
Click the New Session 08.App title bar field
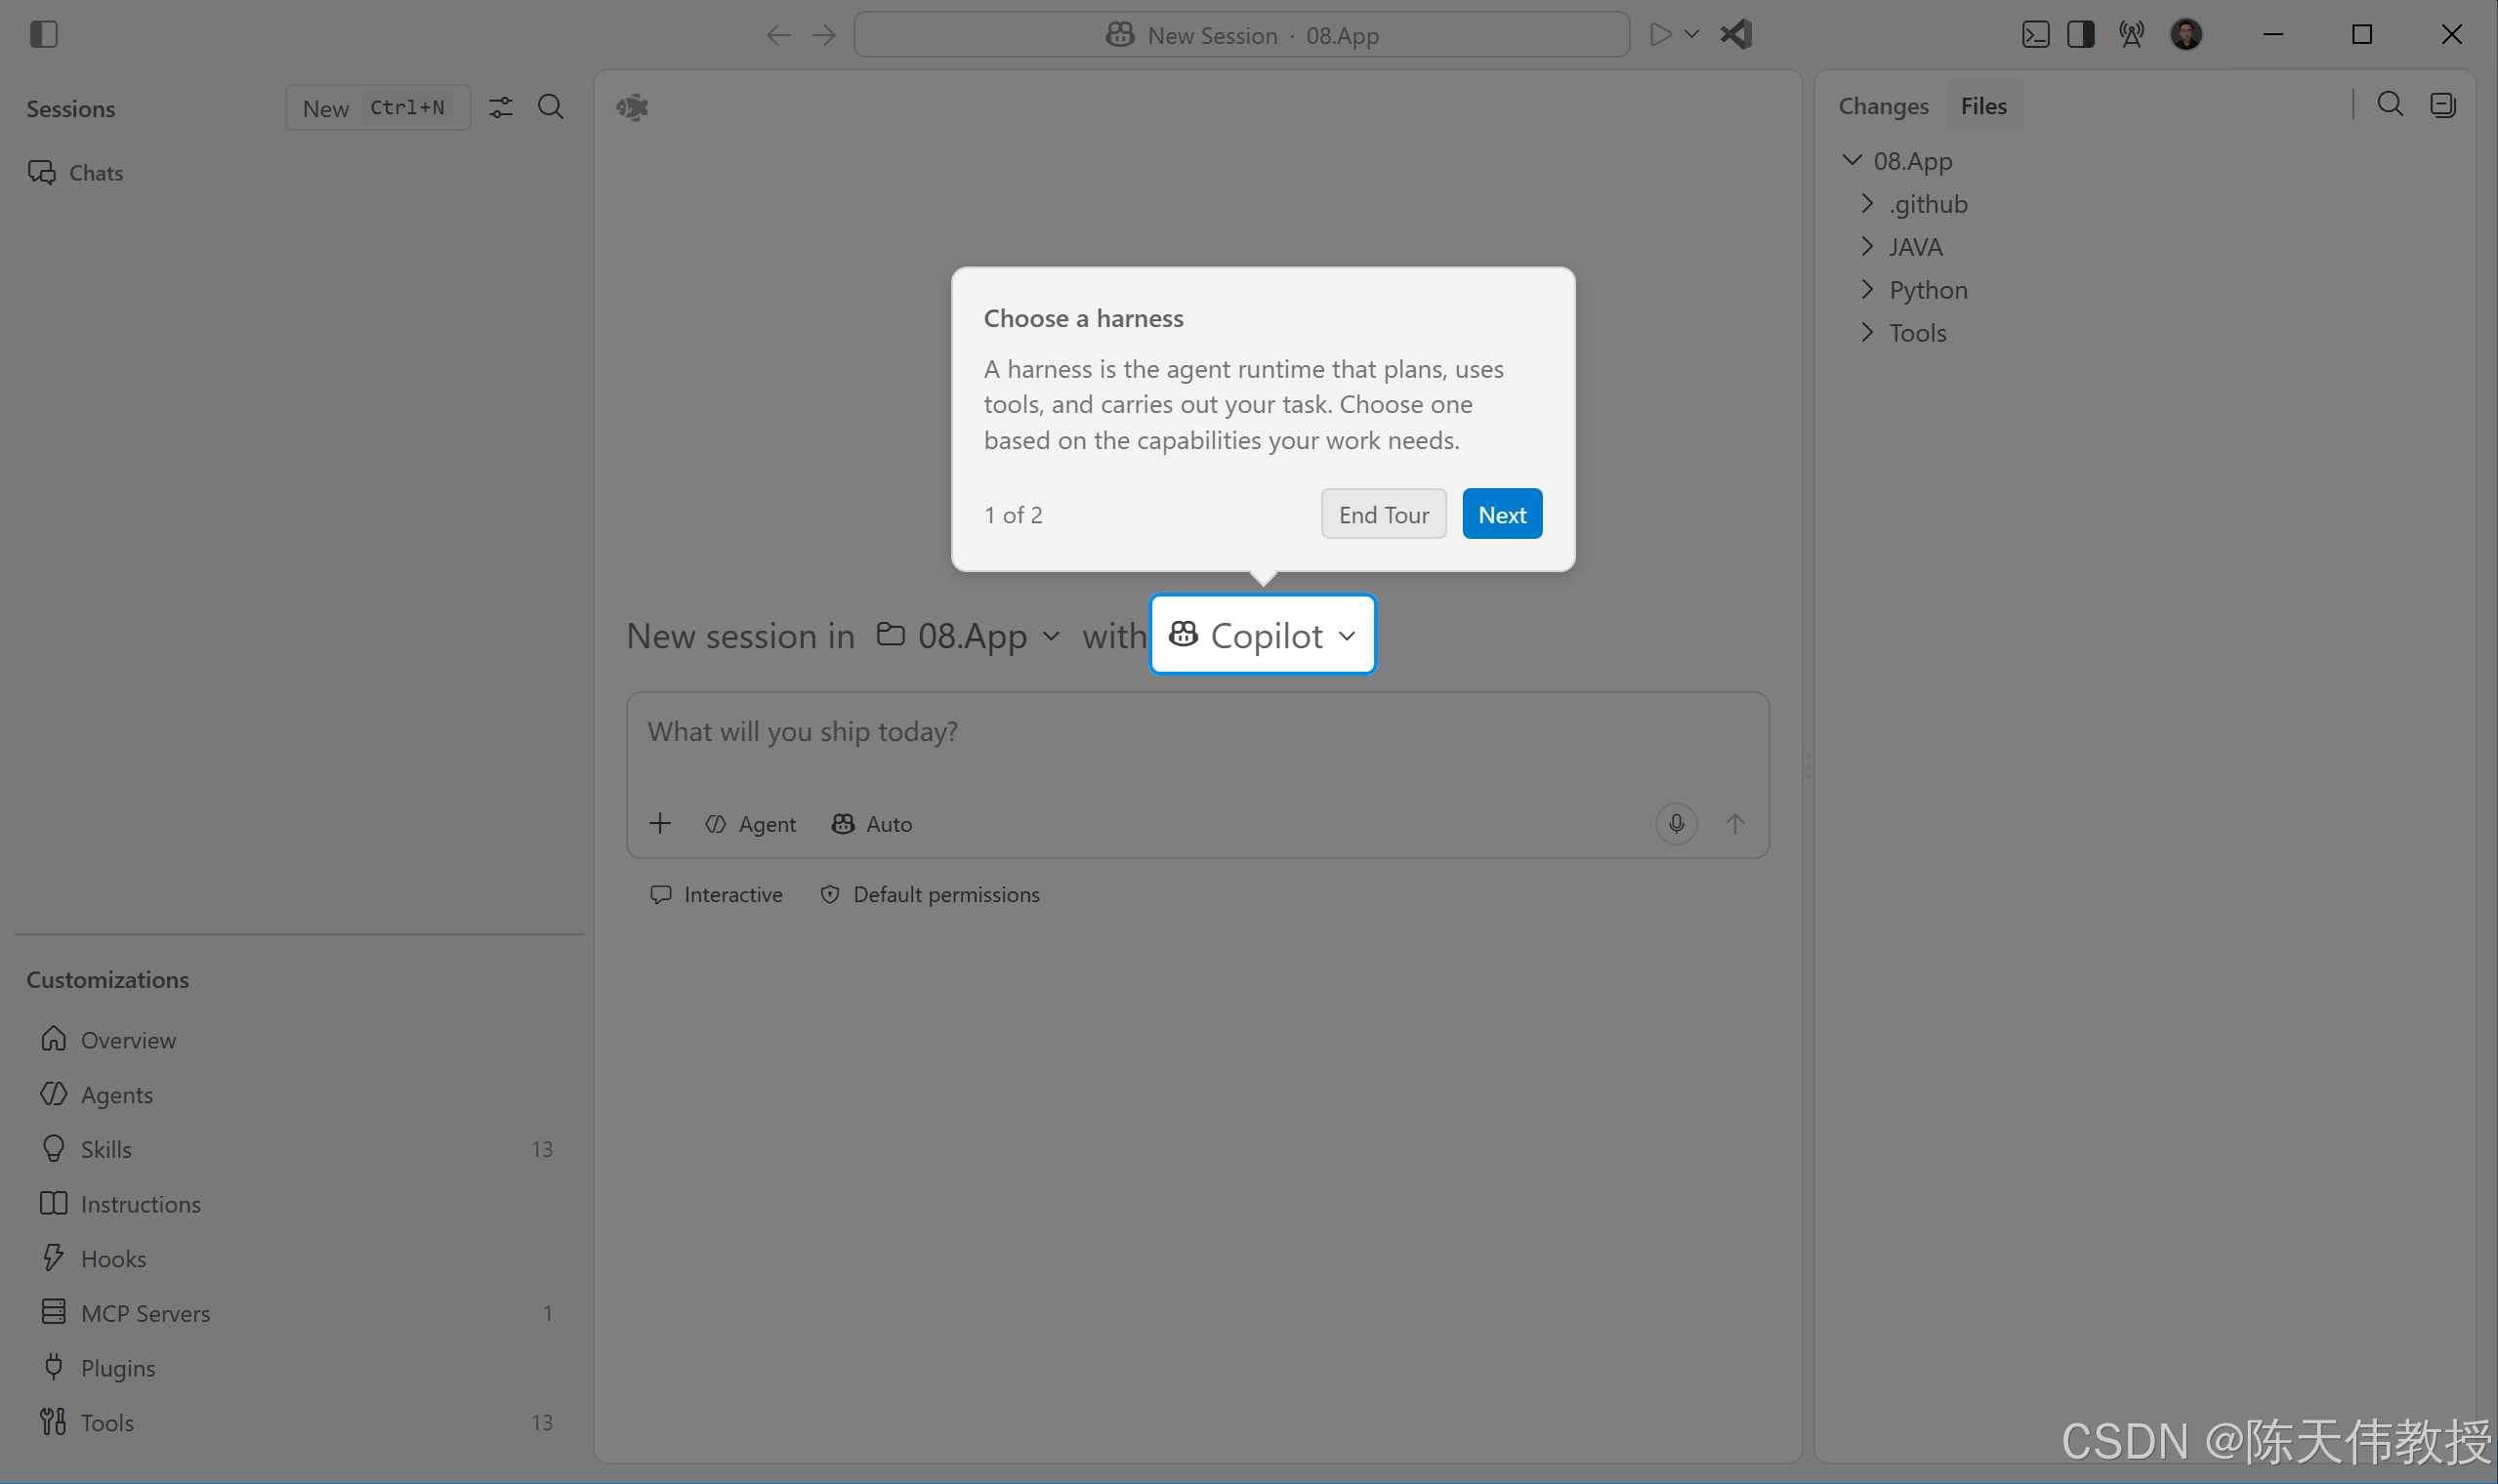click(1241, 35)
